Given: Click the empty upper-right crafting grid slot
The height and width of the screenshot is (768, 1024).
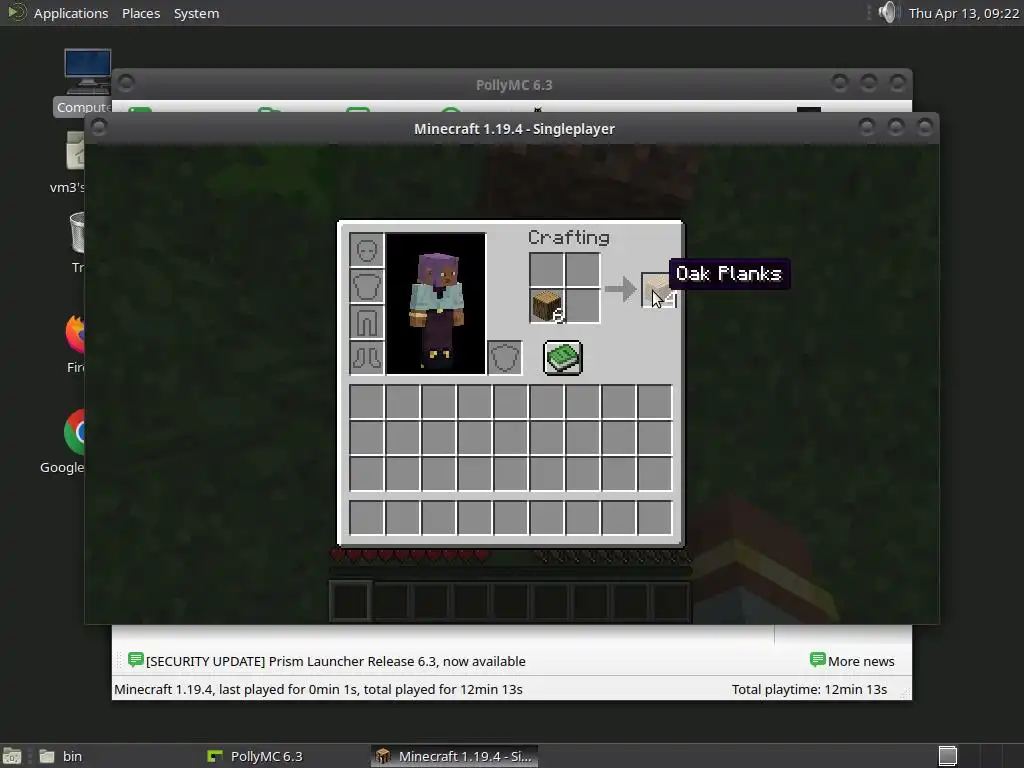Looking at the screenshot, I should (x=583, y=270).
